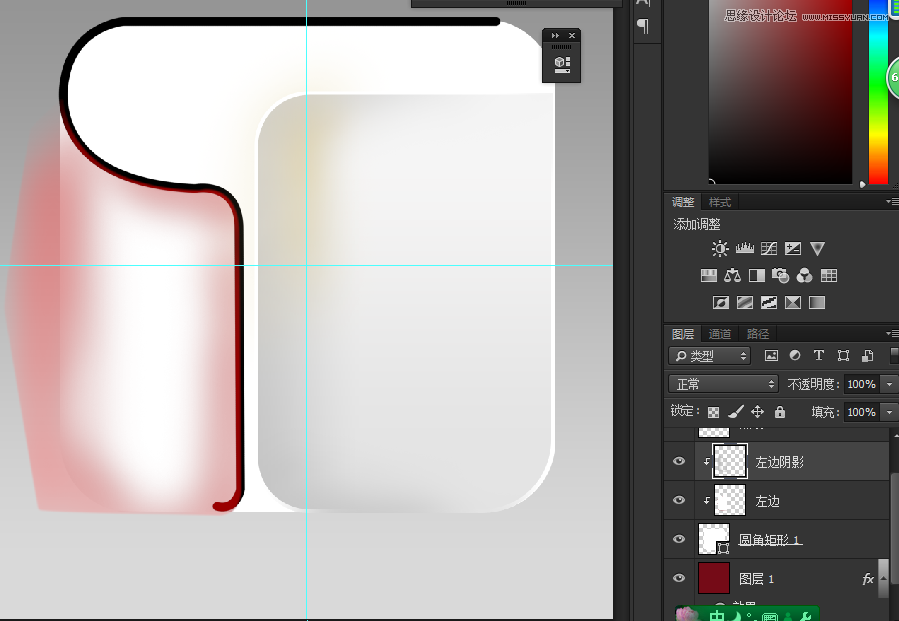The width and height of the screenshot is (899, 621).
Task: Click the 填充 100% value field
Action: pos(861,412)
